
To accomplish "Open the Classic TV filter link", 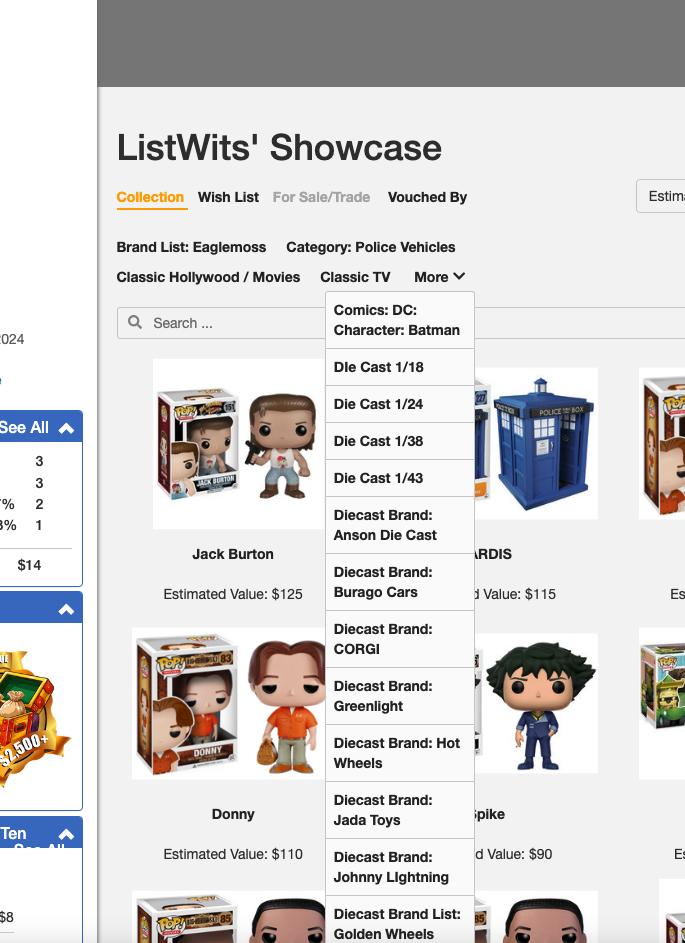I will coord(355,277).
